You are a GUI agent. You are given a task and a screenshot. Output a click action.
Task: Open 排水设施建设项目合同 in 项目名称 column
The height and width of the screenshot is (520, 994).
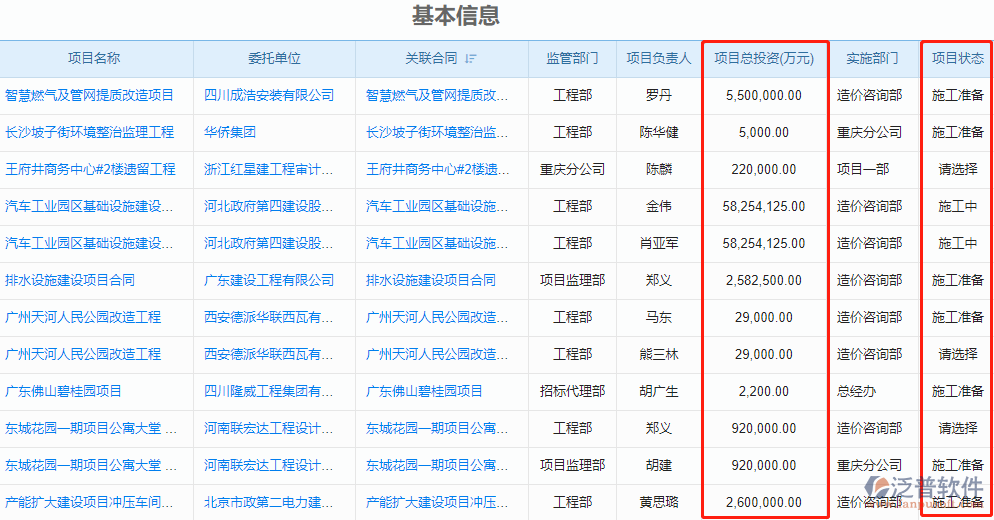point(70,280)
